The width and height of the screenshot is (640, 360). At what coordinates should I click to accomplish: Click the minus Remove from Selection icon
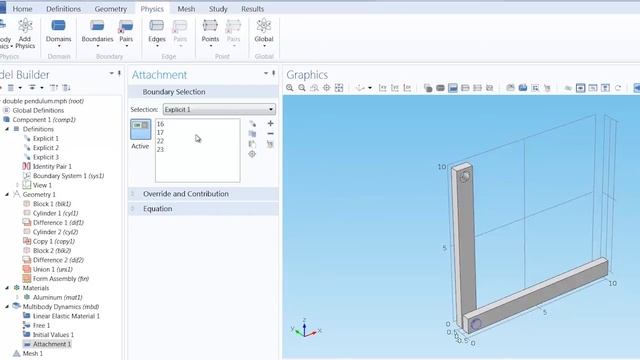coord(270,133)
